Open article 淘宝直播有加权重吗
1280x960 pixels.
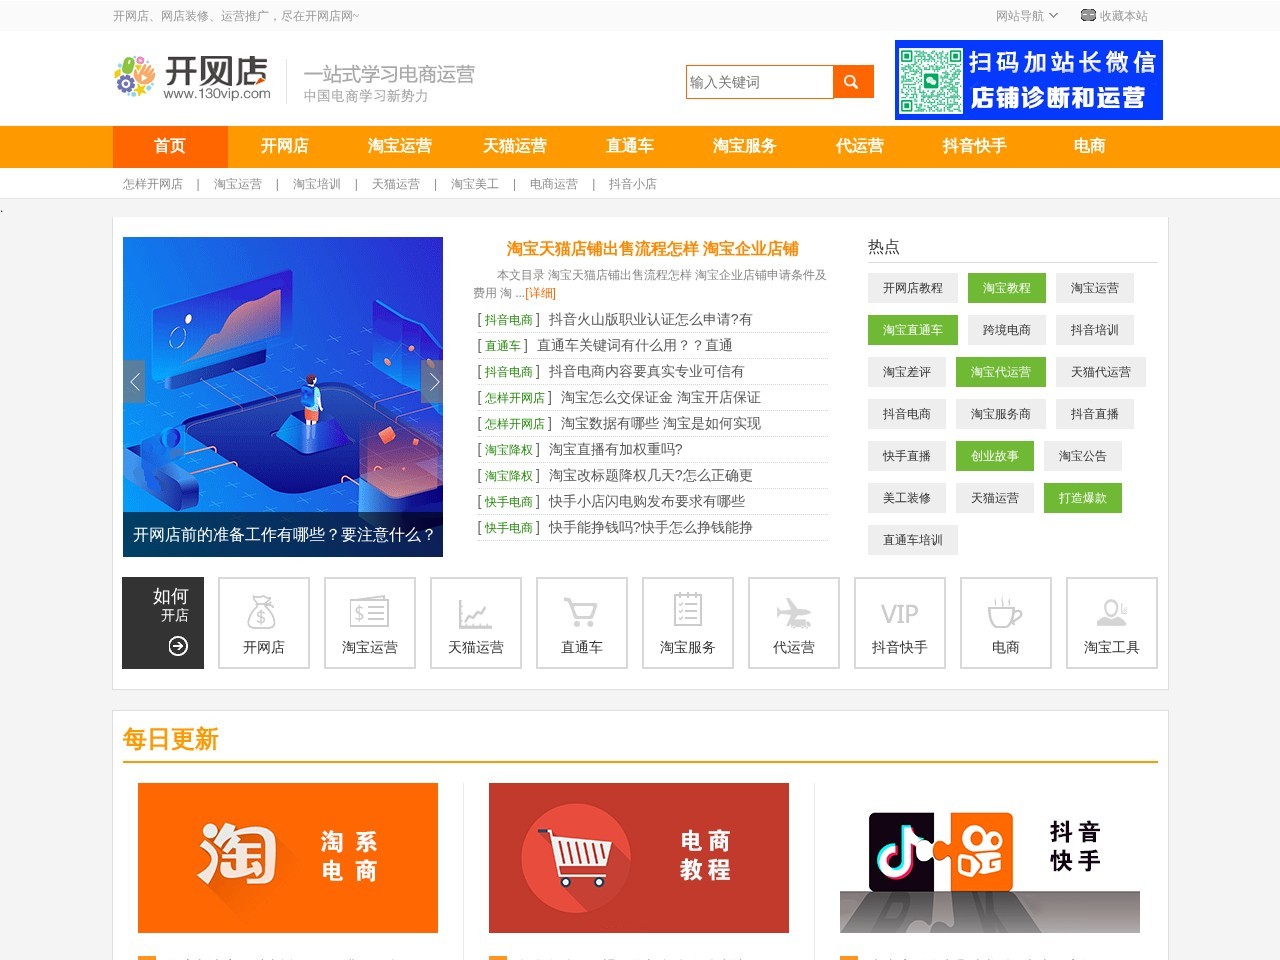(x=616, y=449)
